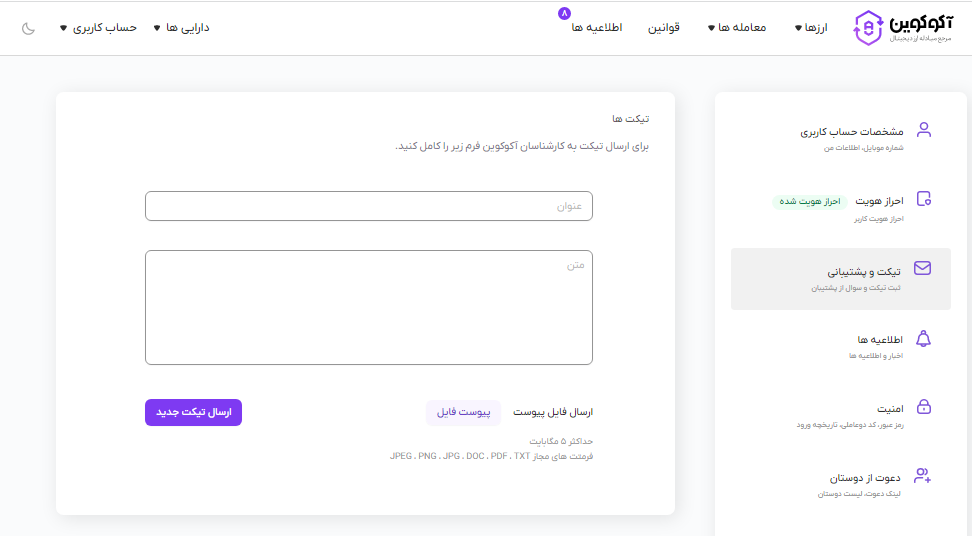Screen dimensions: 972x536
Task: Click the Akocoin logo icon
Action: pos(869,27)
